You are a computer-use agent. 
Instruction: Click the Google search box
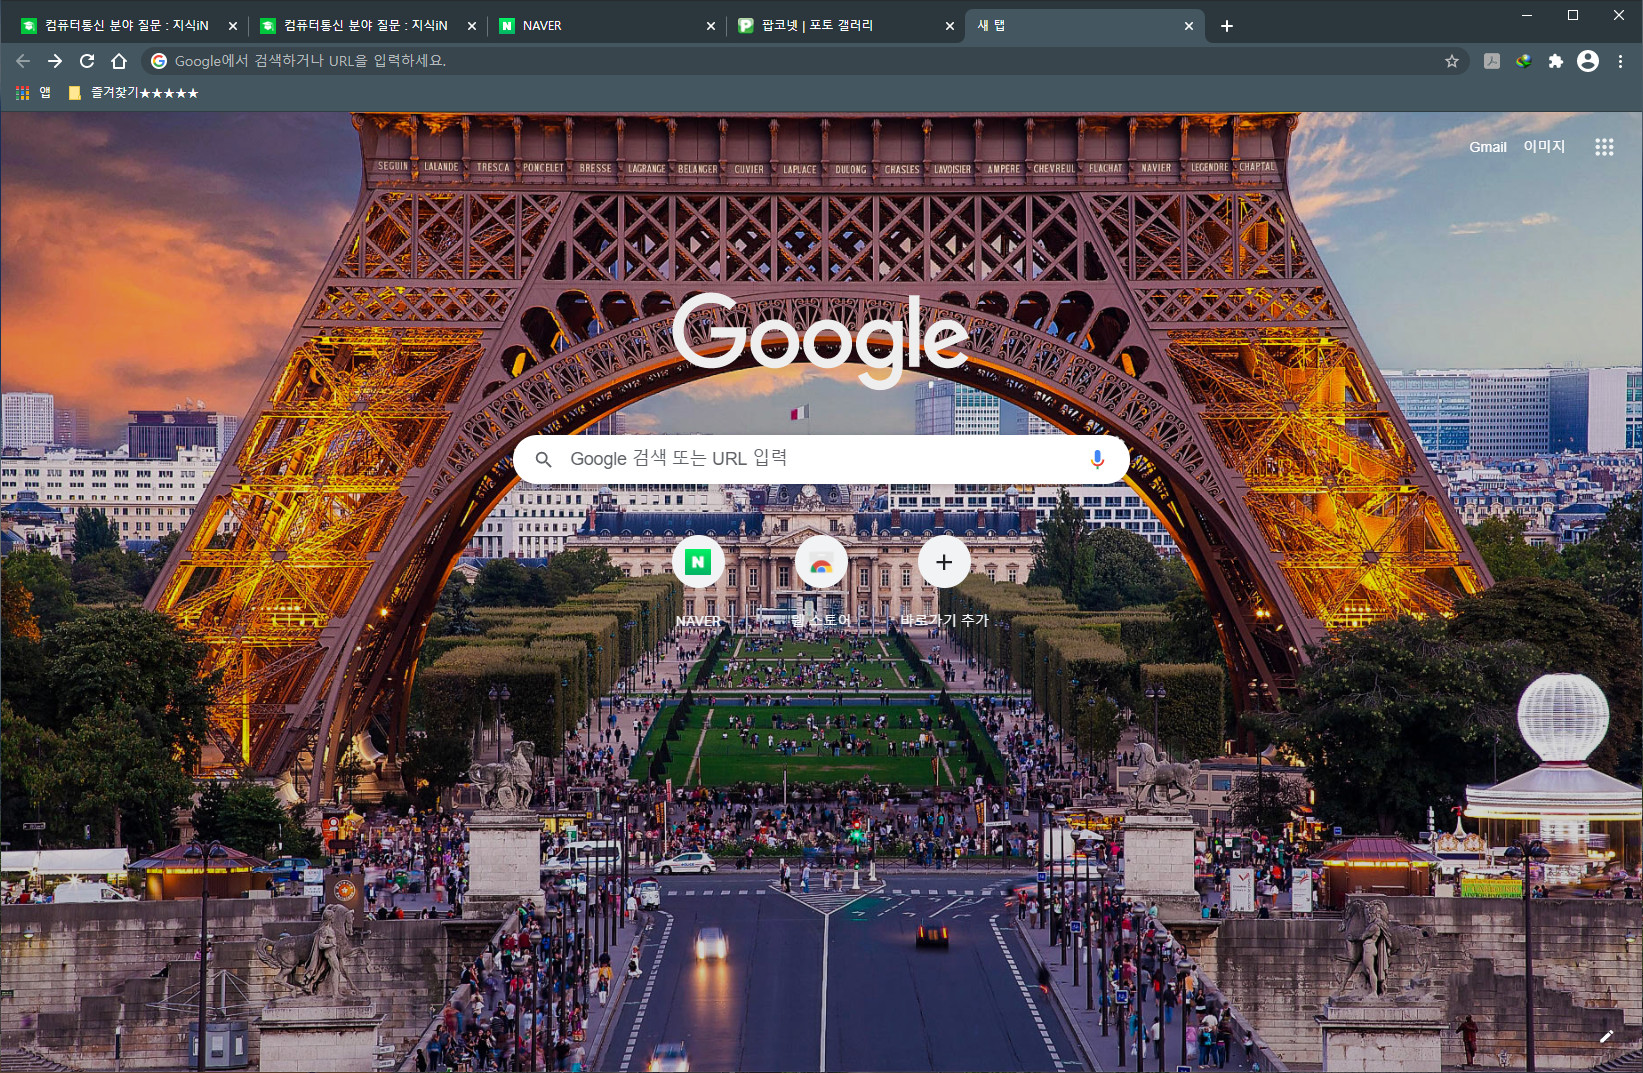point(821,459)
